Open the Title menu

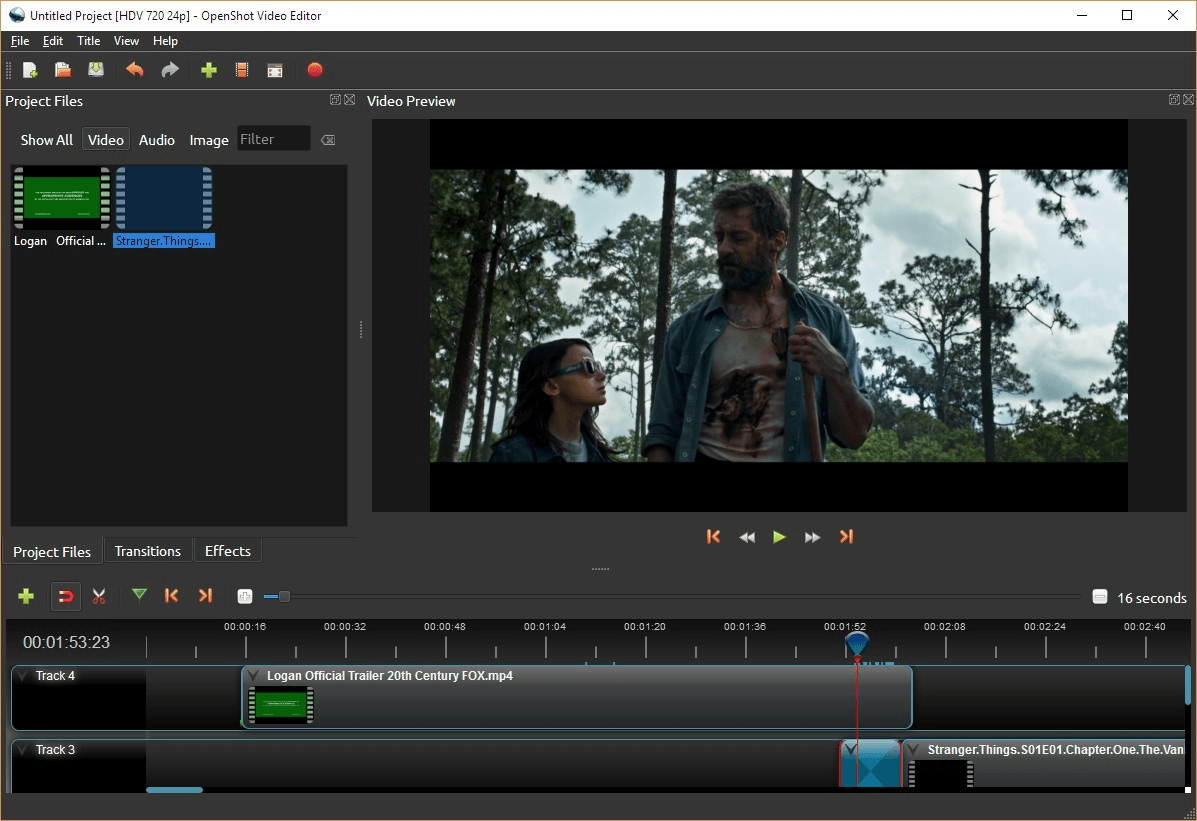coord(88,41)
